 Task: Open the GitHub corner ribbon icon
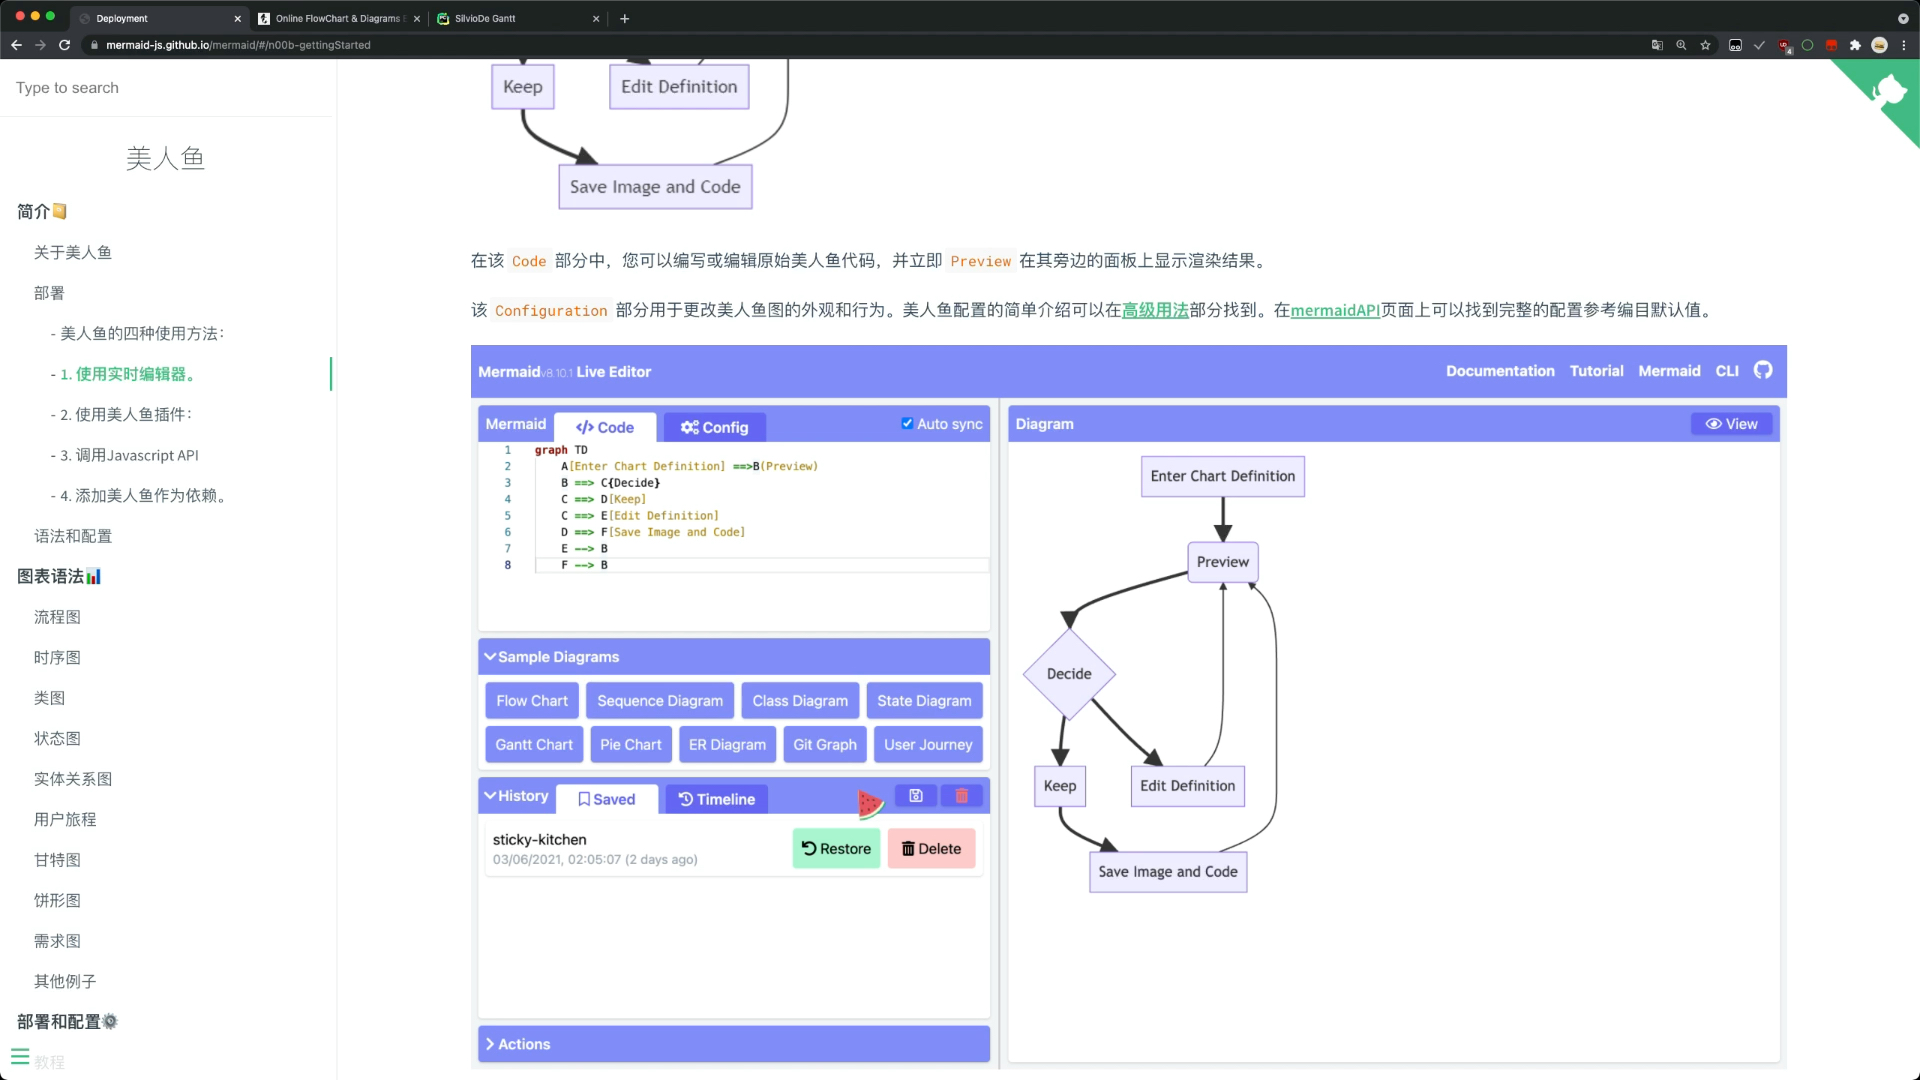1888,92
